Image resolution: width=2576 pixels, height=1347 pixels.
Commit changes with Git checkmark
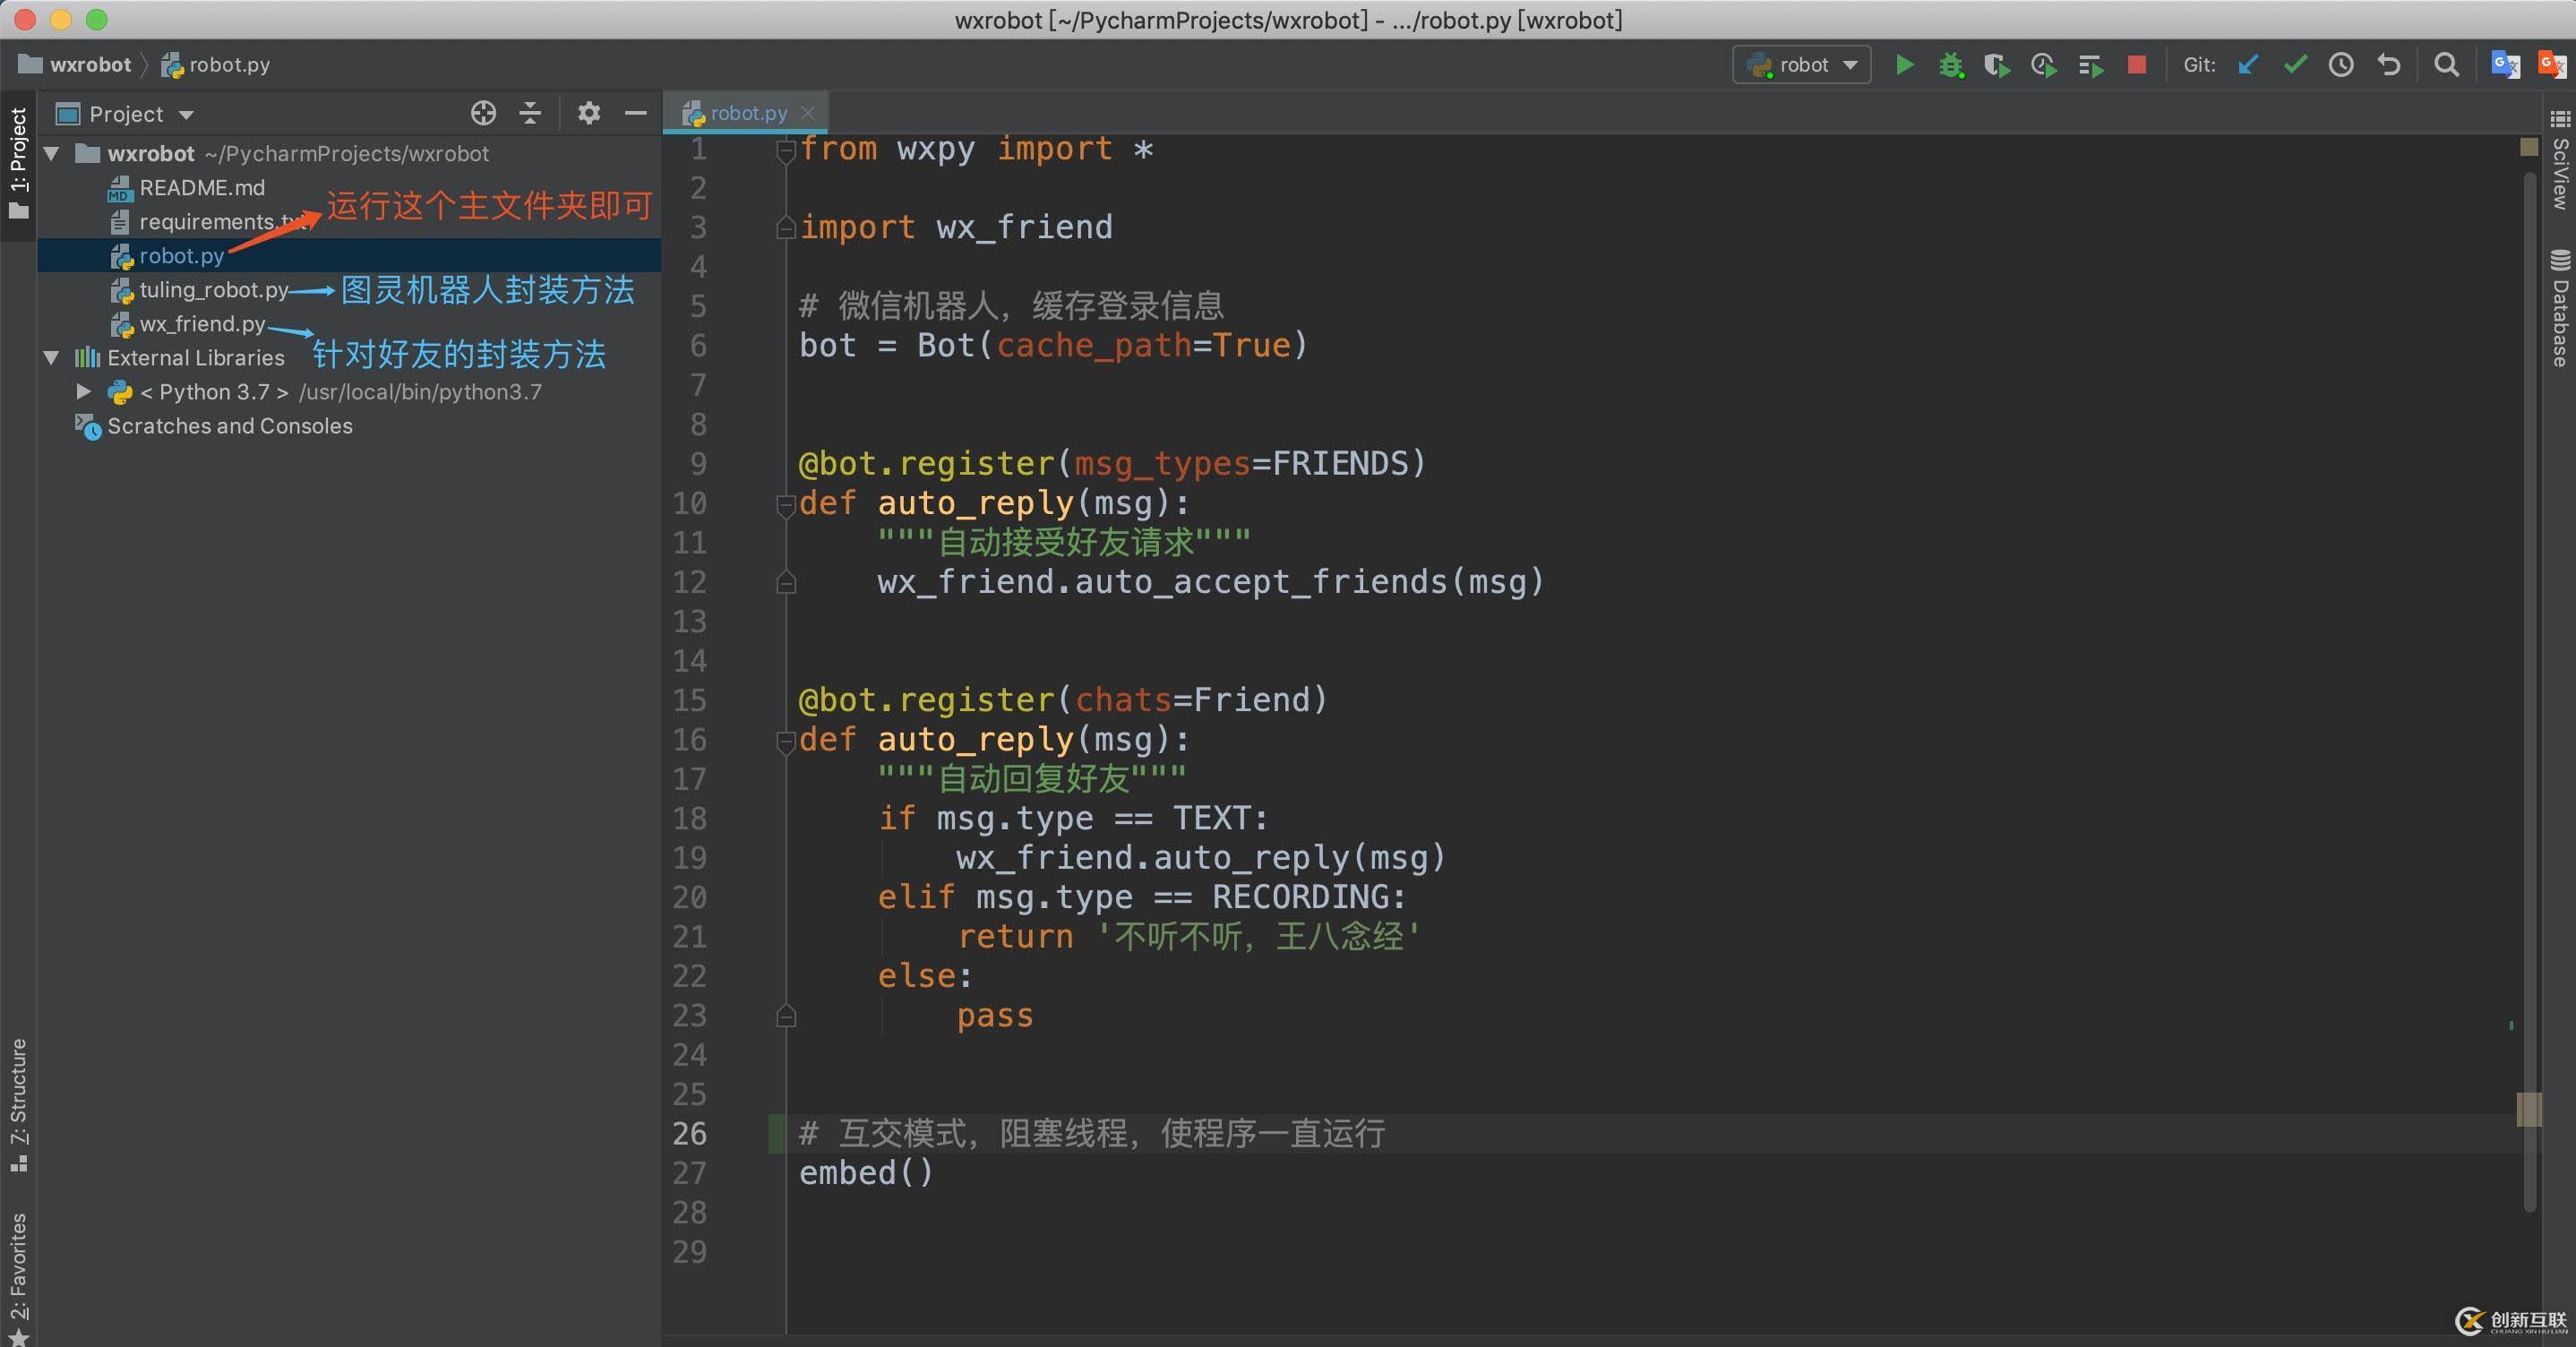(2295, 65)
